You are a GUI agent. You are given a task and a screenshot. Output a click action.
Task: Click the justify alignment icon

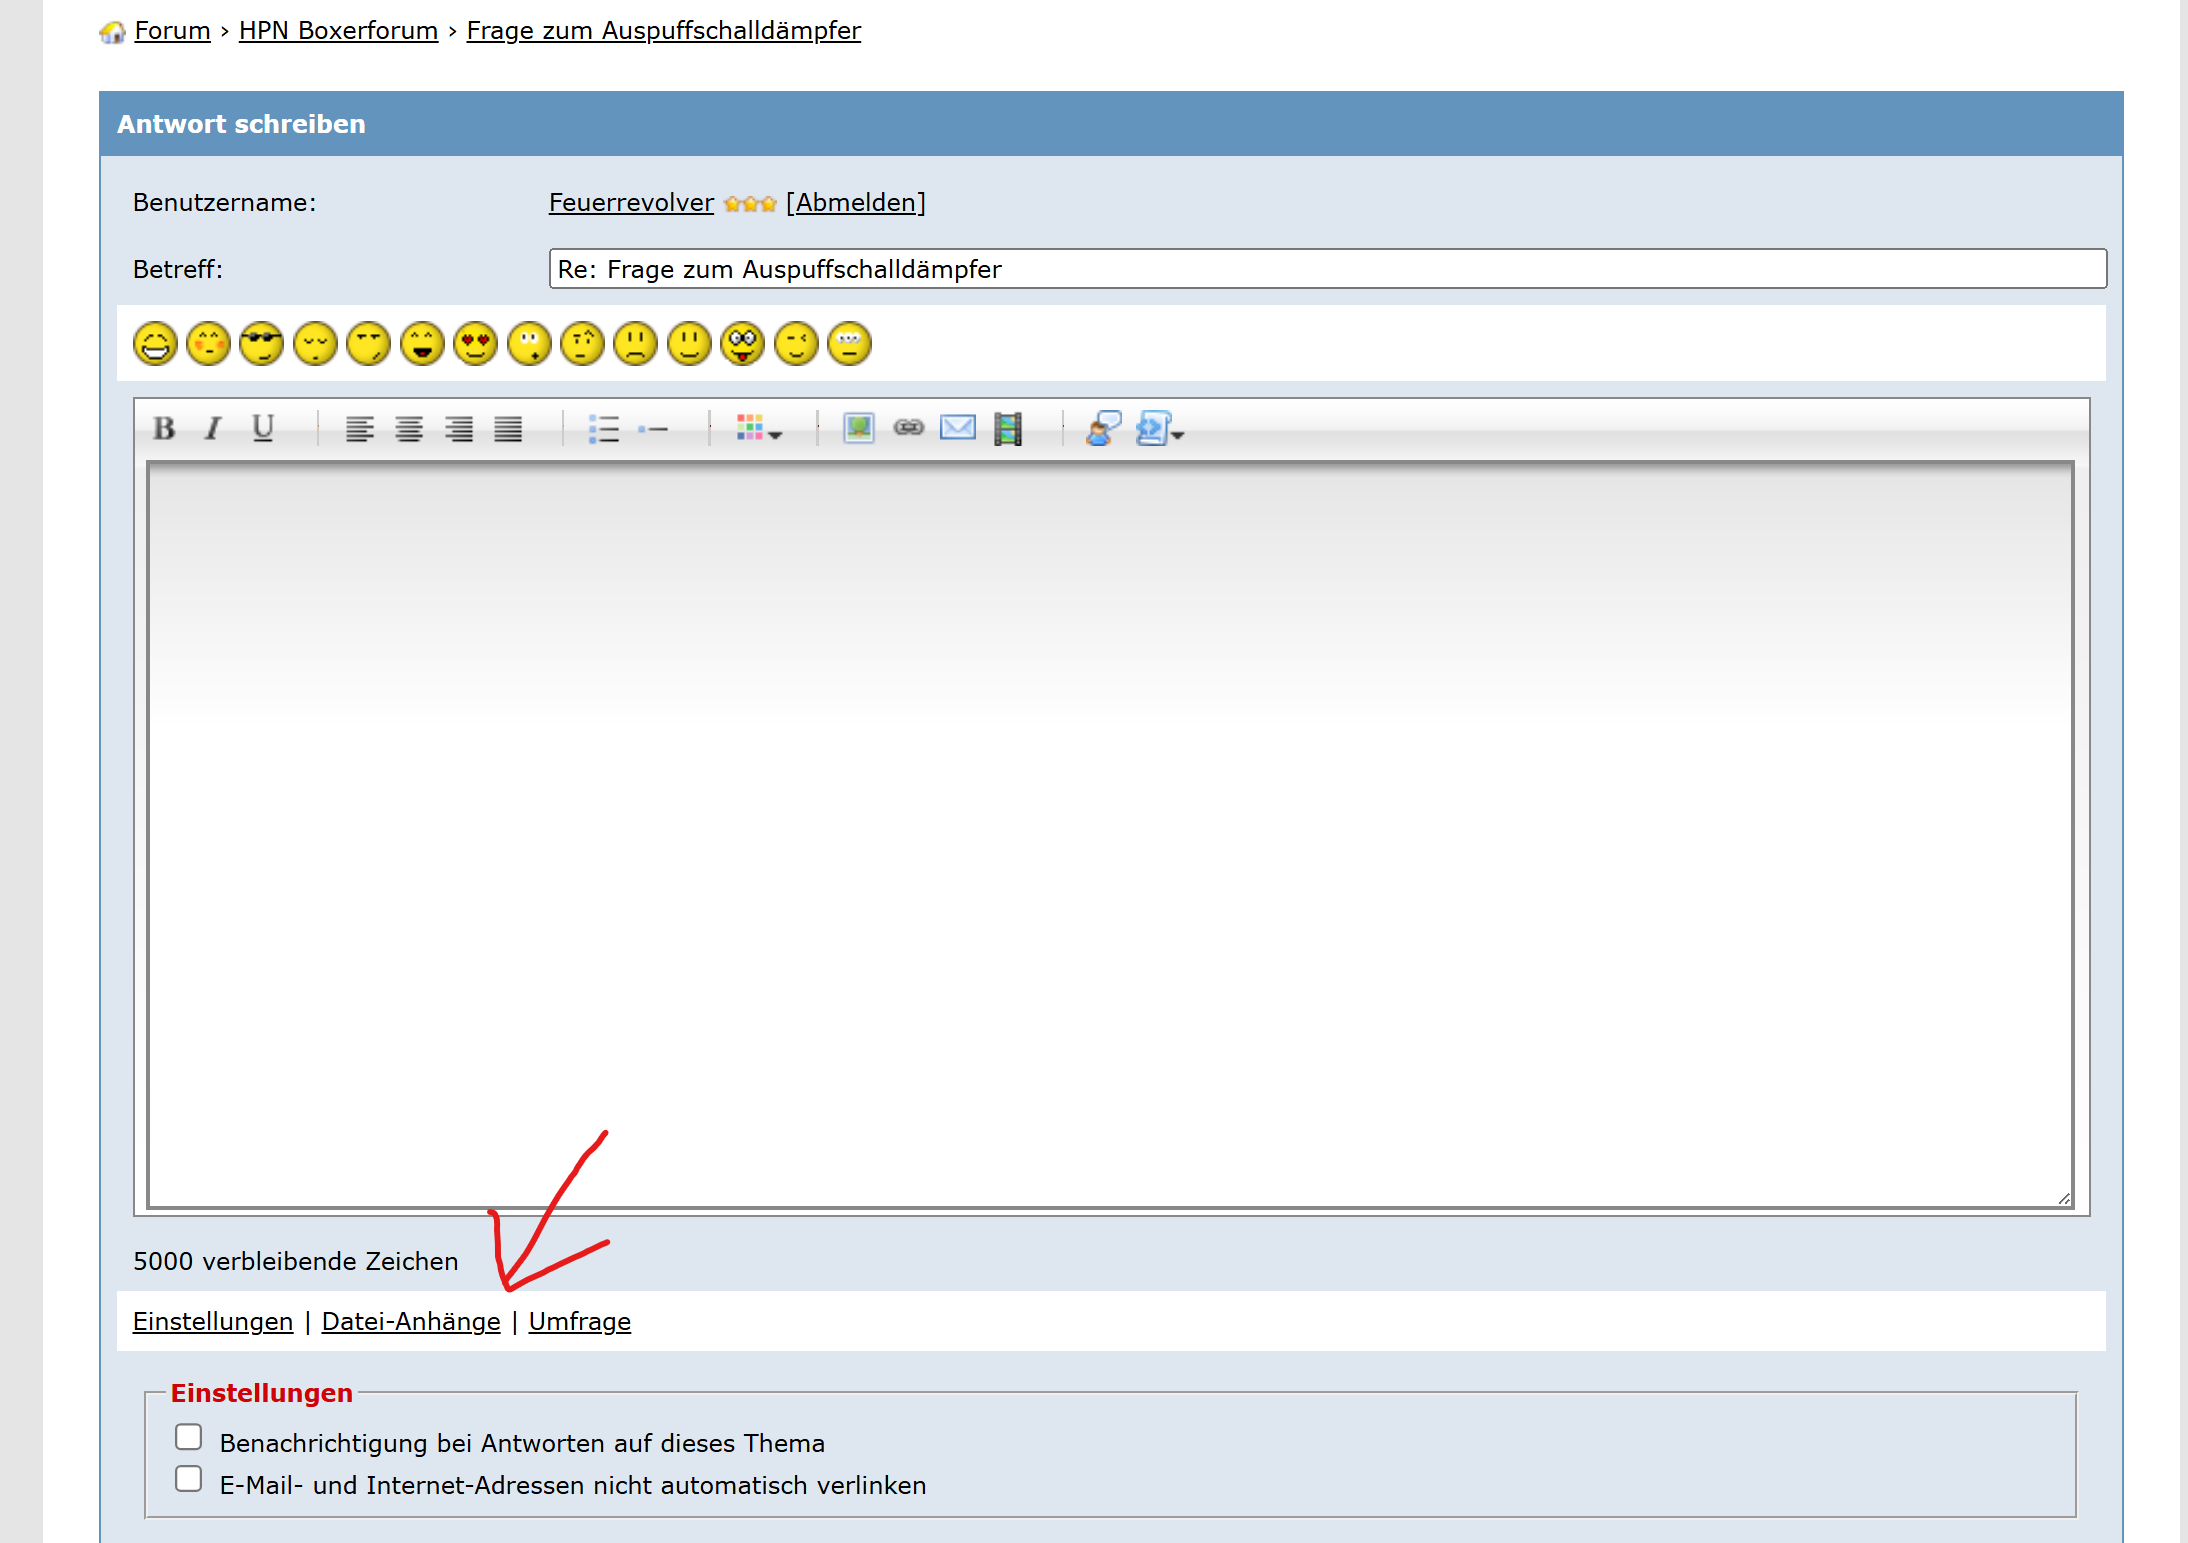[x=508, y=429]
